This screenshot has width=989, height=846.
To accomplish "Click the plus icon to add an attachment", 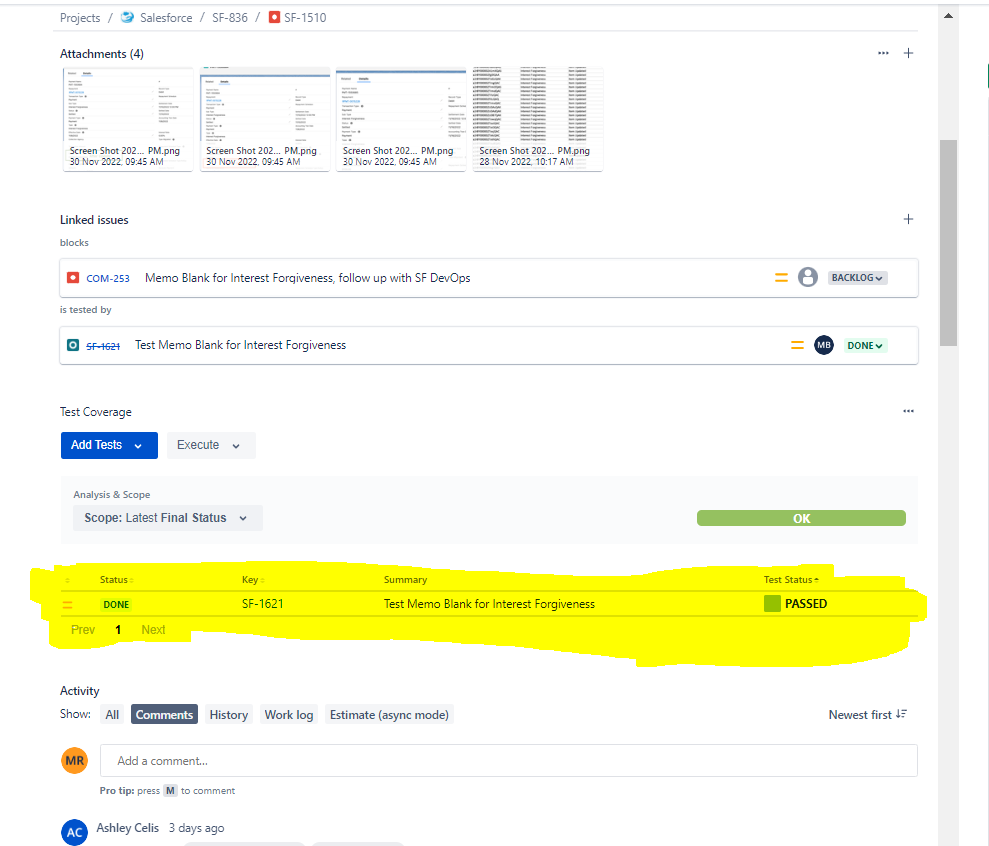I will tap(908, 53).
